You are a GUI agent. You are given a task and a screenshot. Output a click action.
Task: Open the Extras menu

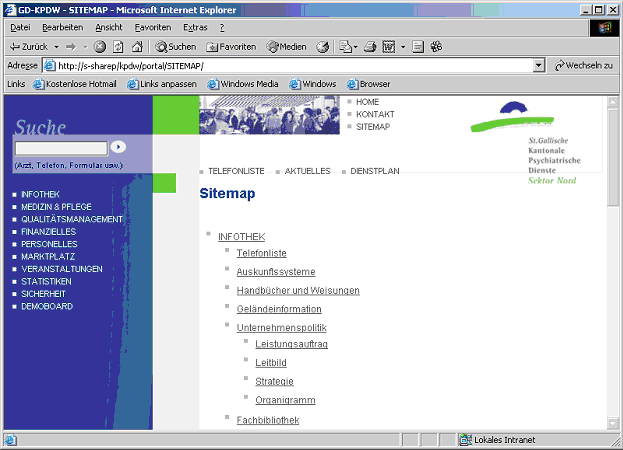[x=195, y=27]
